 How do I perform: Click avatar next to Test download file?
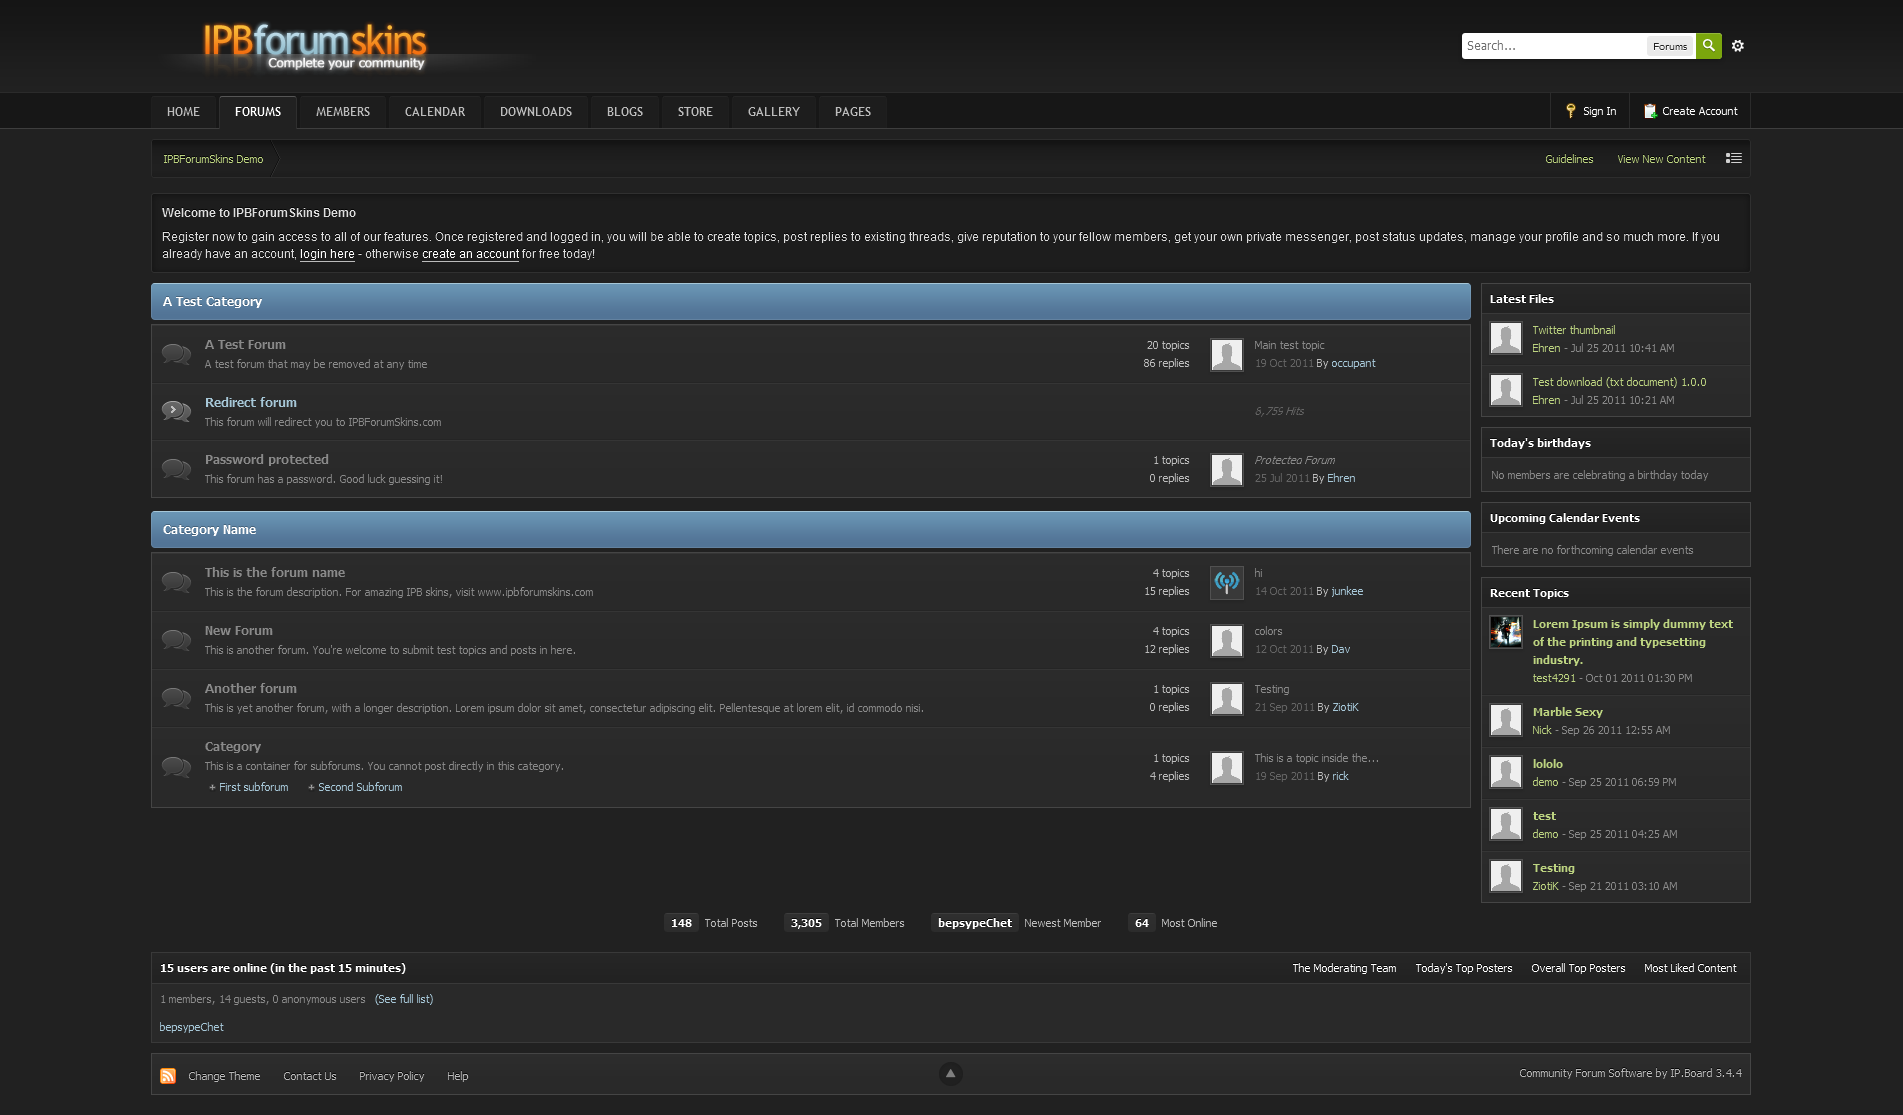[1506, 390]
